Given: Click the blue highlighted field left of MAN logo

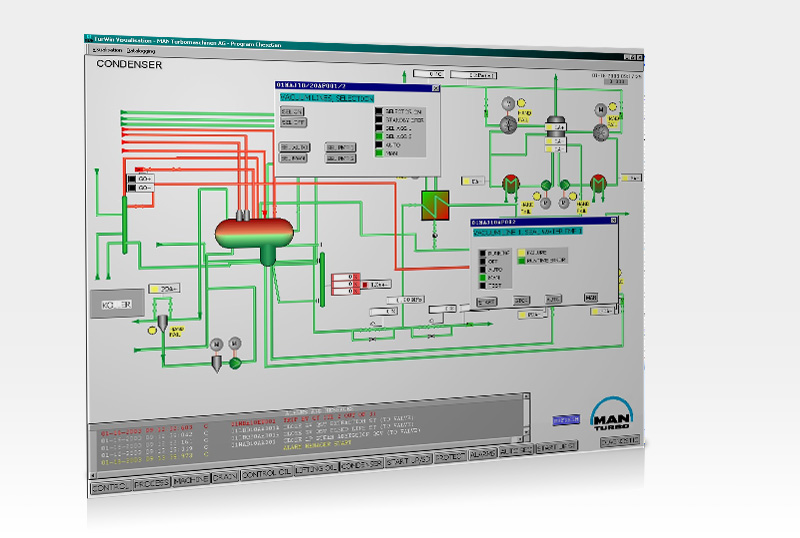Looking at the screenshot, I should (566, 420).
